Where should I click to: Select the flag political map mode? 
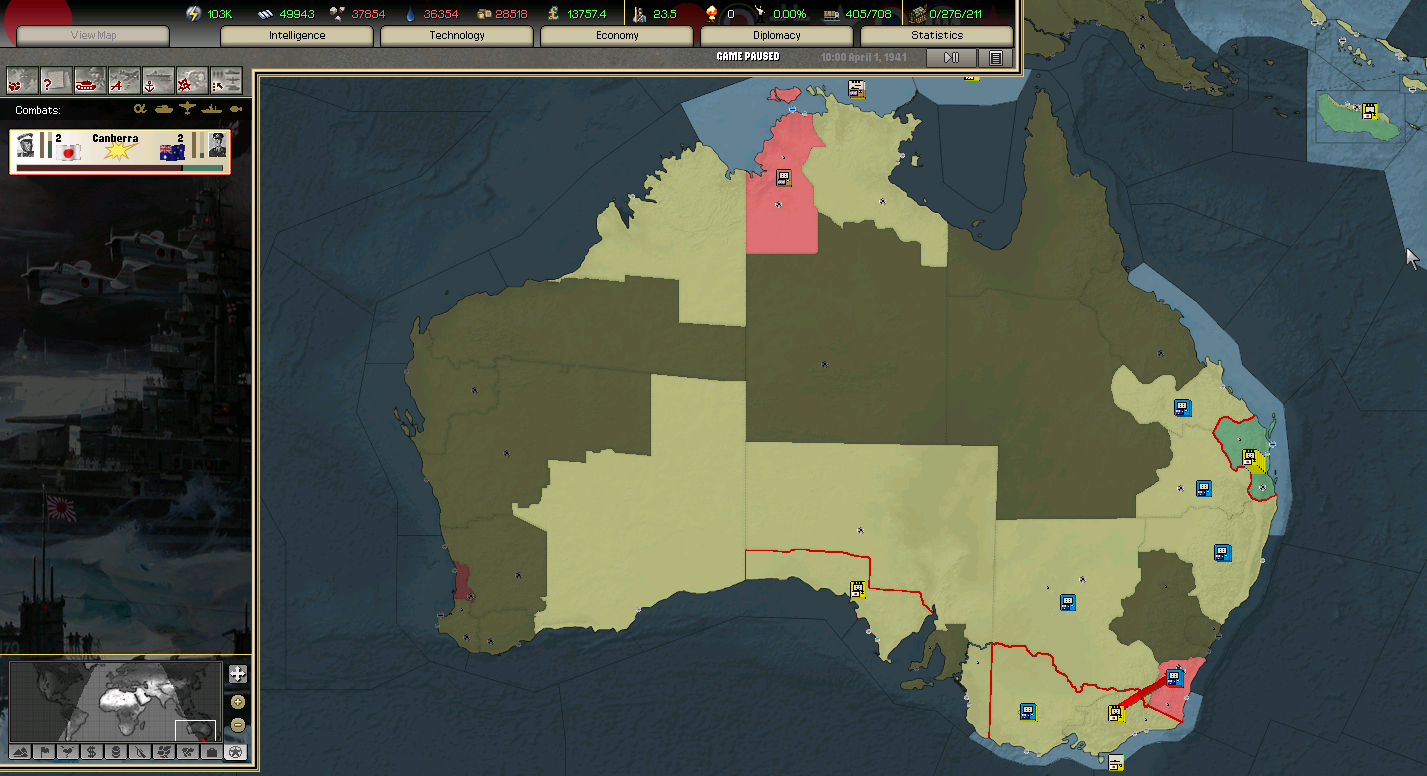[x=44, y=752]
